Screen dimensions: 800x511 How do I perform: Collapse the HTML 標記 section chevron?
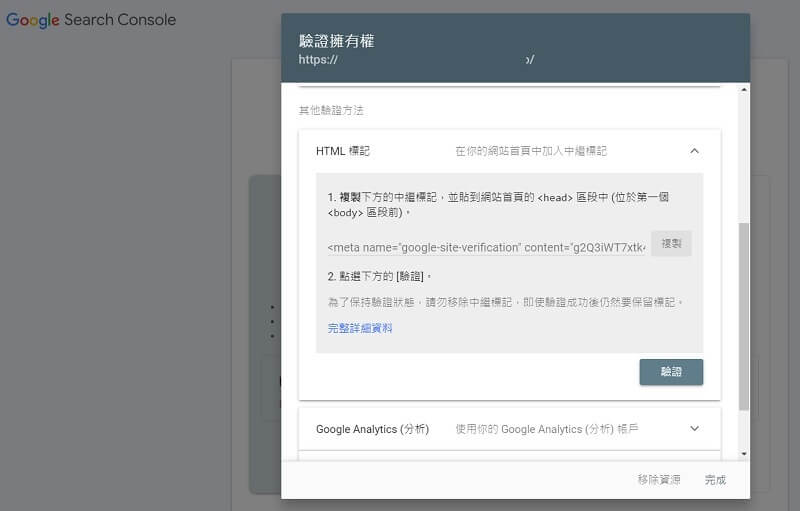[x=694, y=151]
